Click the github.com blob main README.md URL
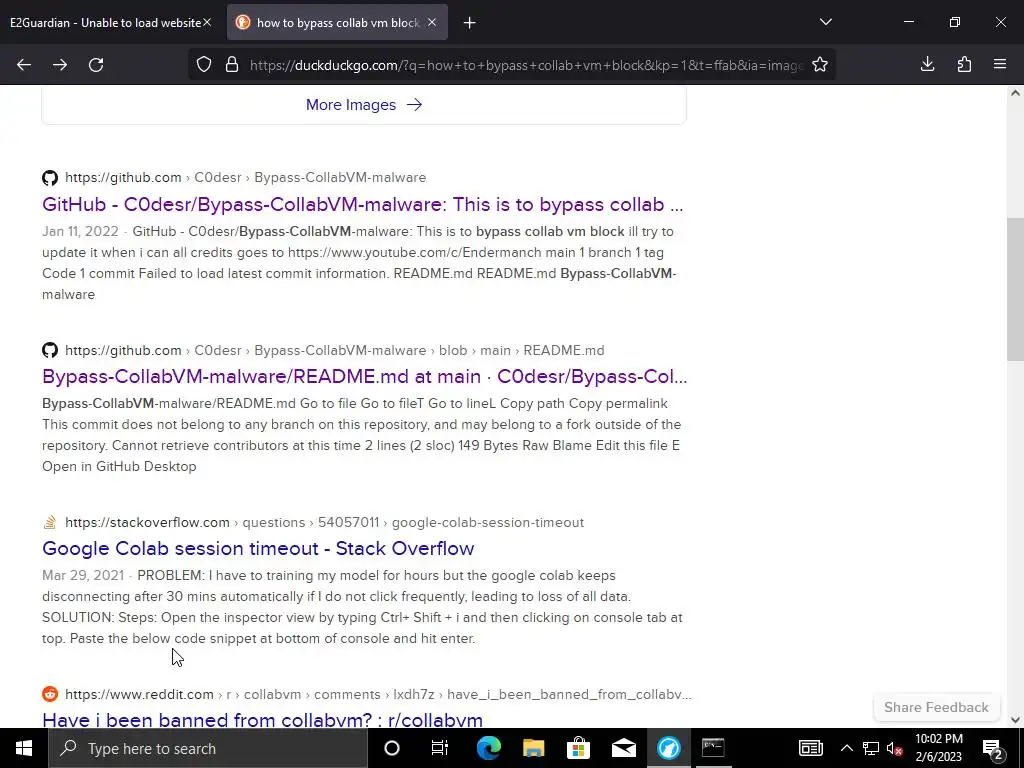Image resolution: width=1024 pixels, height=768 pixels. (335, 350)
